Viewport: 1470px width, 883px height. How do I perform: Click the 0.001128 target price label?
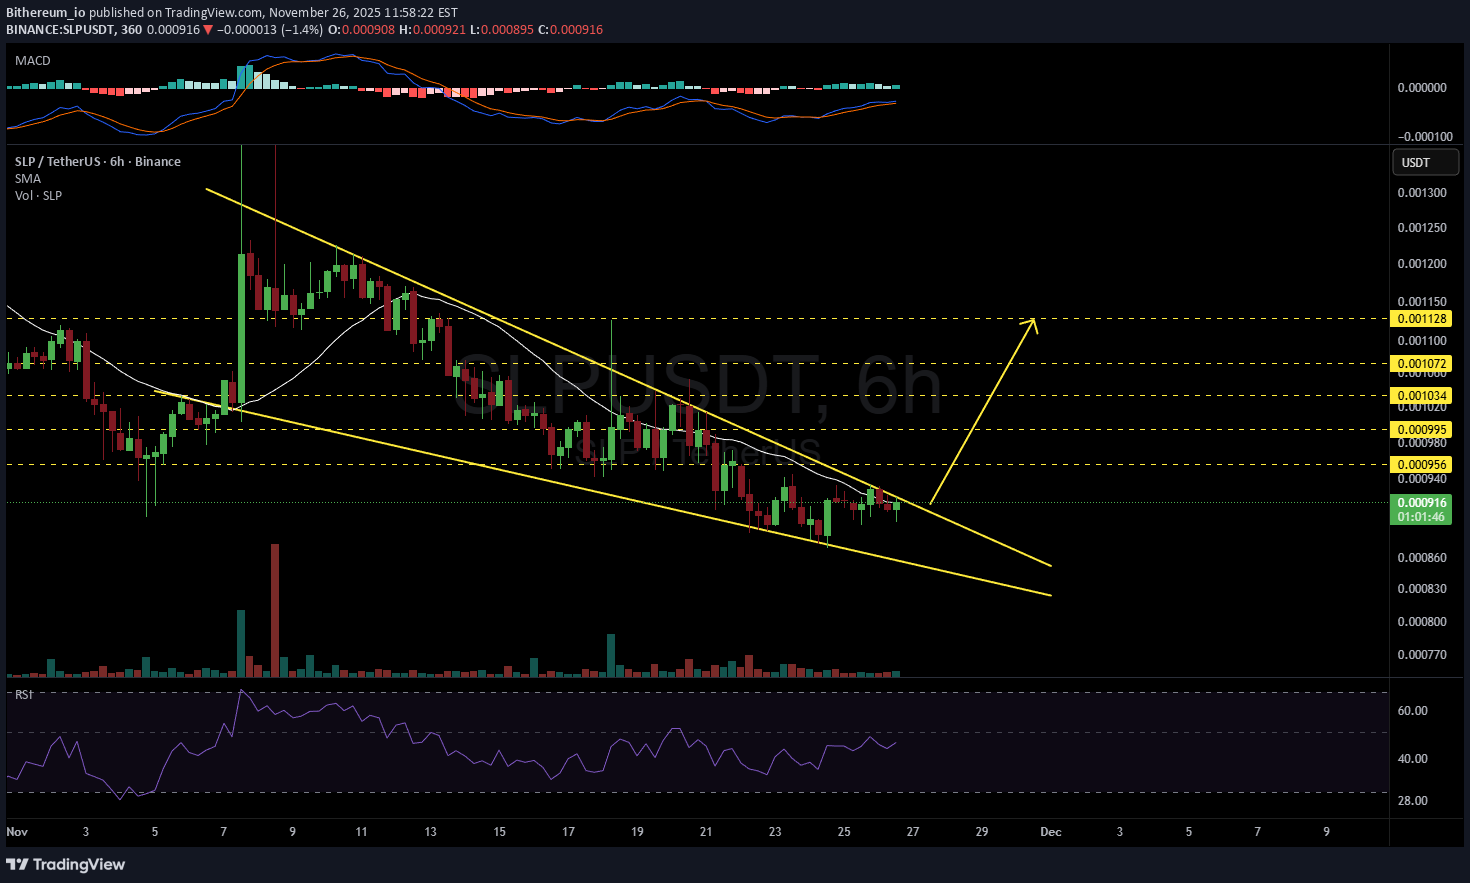click(1421, 319)
